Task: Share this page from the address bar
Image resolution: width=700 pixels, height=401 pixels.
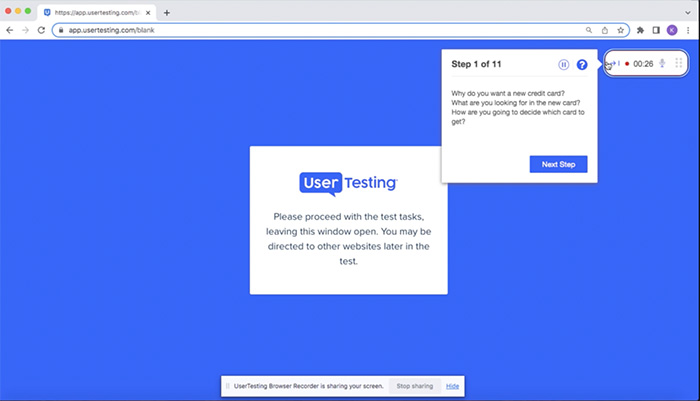Action: pos(604,30)
